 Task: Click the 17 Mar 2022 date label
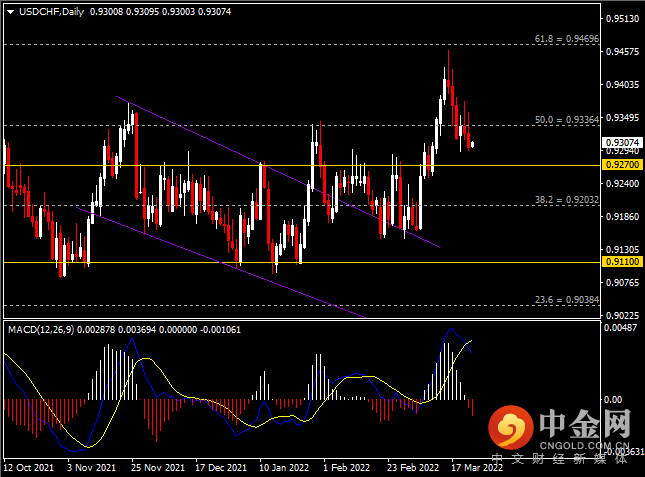click(477, 468)
